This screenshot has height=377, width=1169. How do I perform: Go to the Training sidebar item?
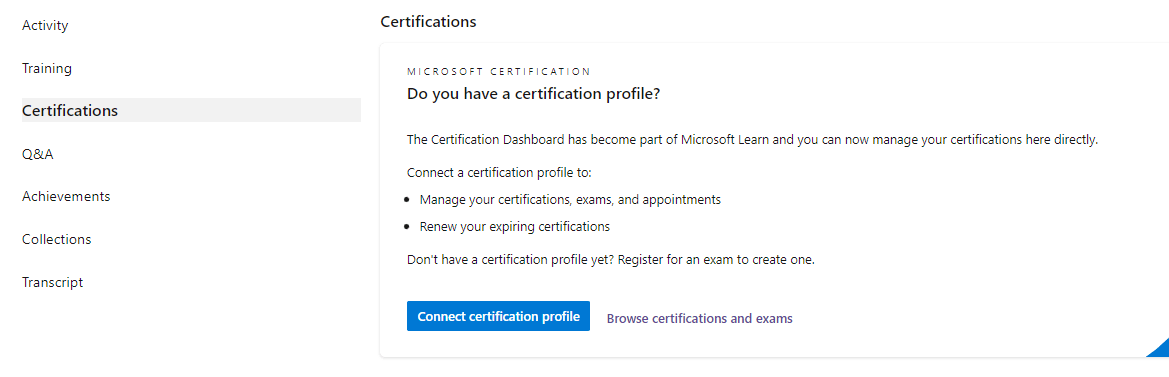pos(47,69)
